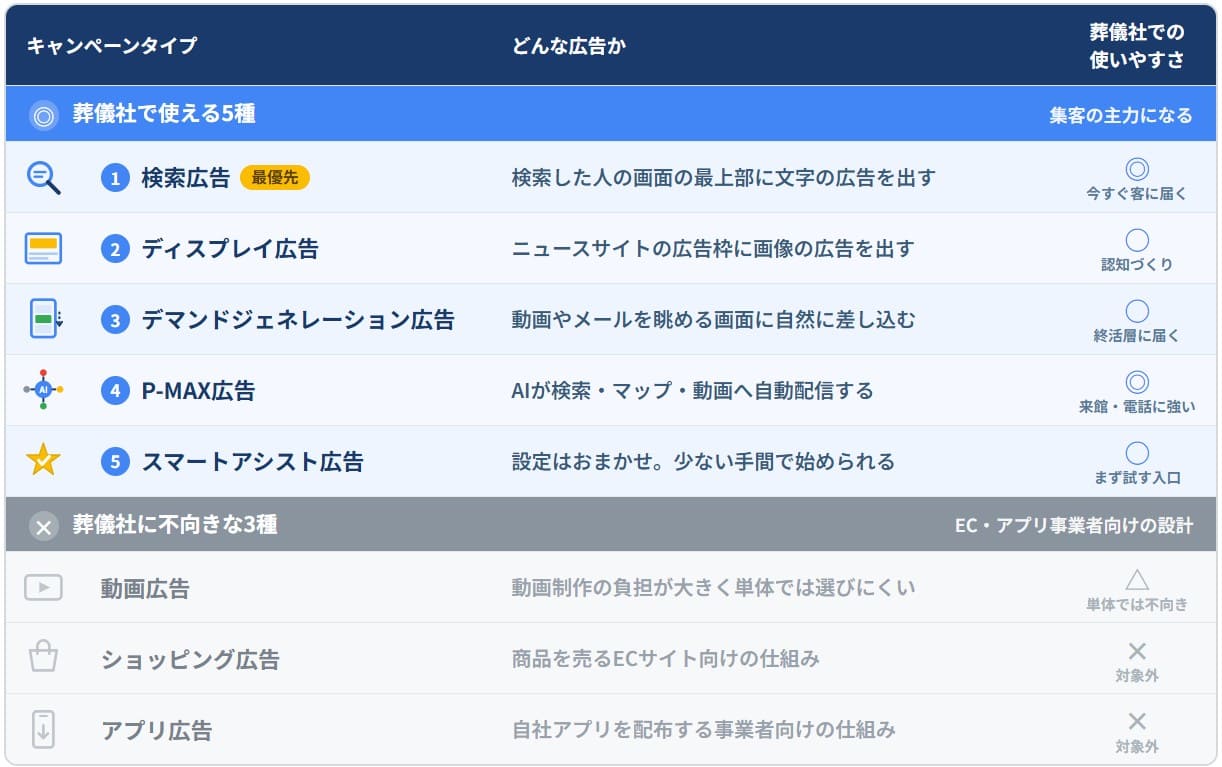This screenshot has height=767, width=1222.
Task: Click the 検索広告 campaign name
Action: coord(186,178)
